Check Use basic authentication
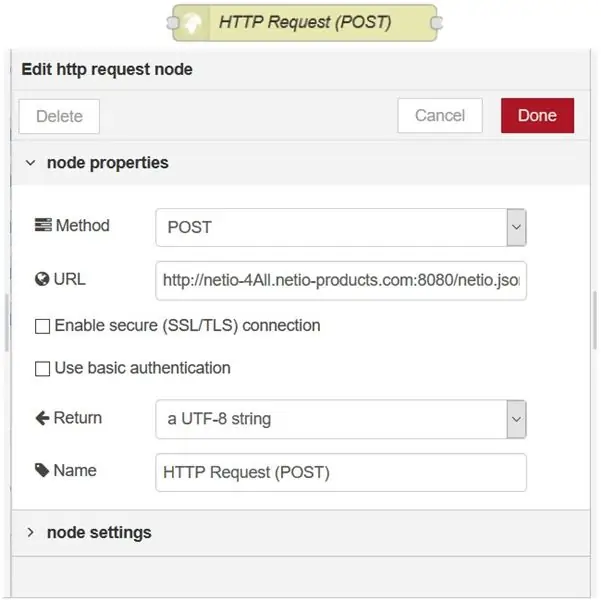 pos(42,369)
